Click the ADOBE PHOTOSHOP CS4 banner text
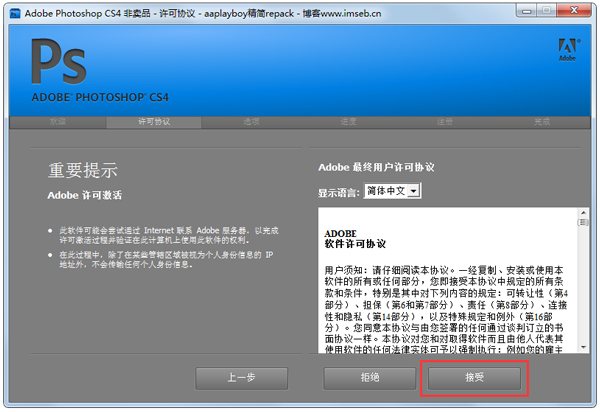The image size is (600, 412). click(100, 98)
